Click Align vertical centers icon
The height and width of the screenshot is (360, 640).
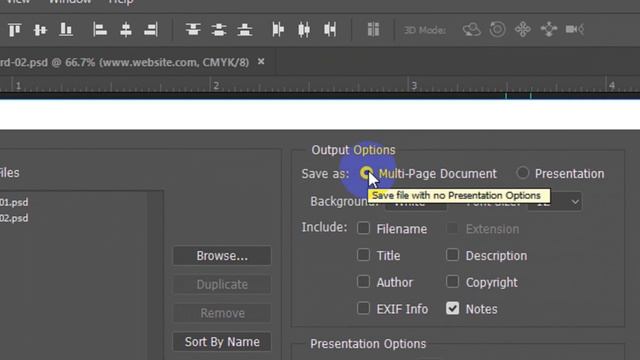(40, 30)
